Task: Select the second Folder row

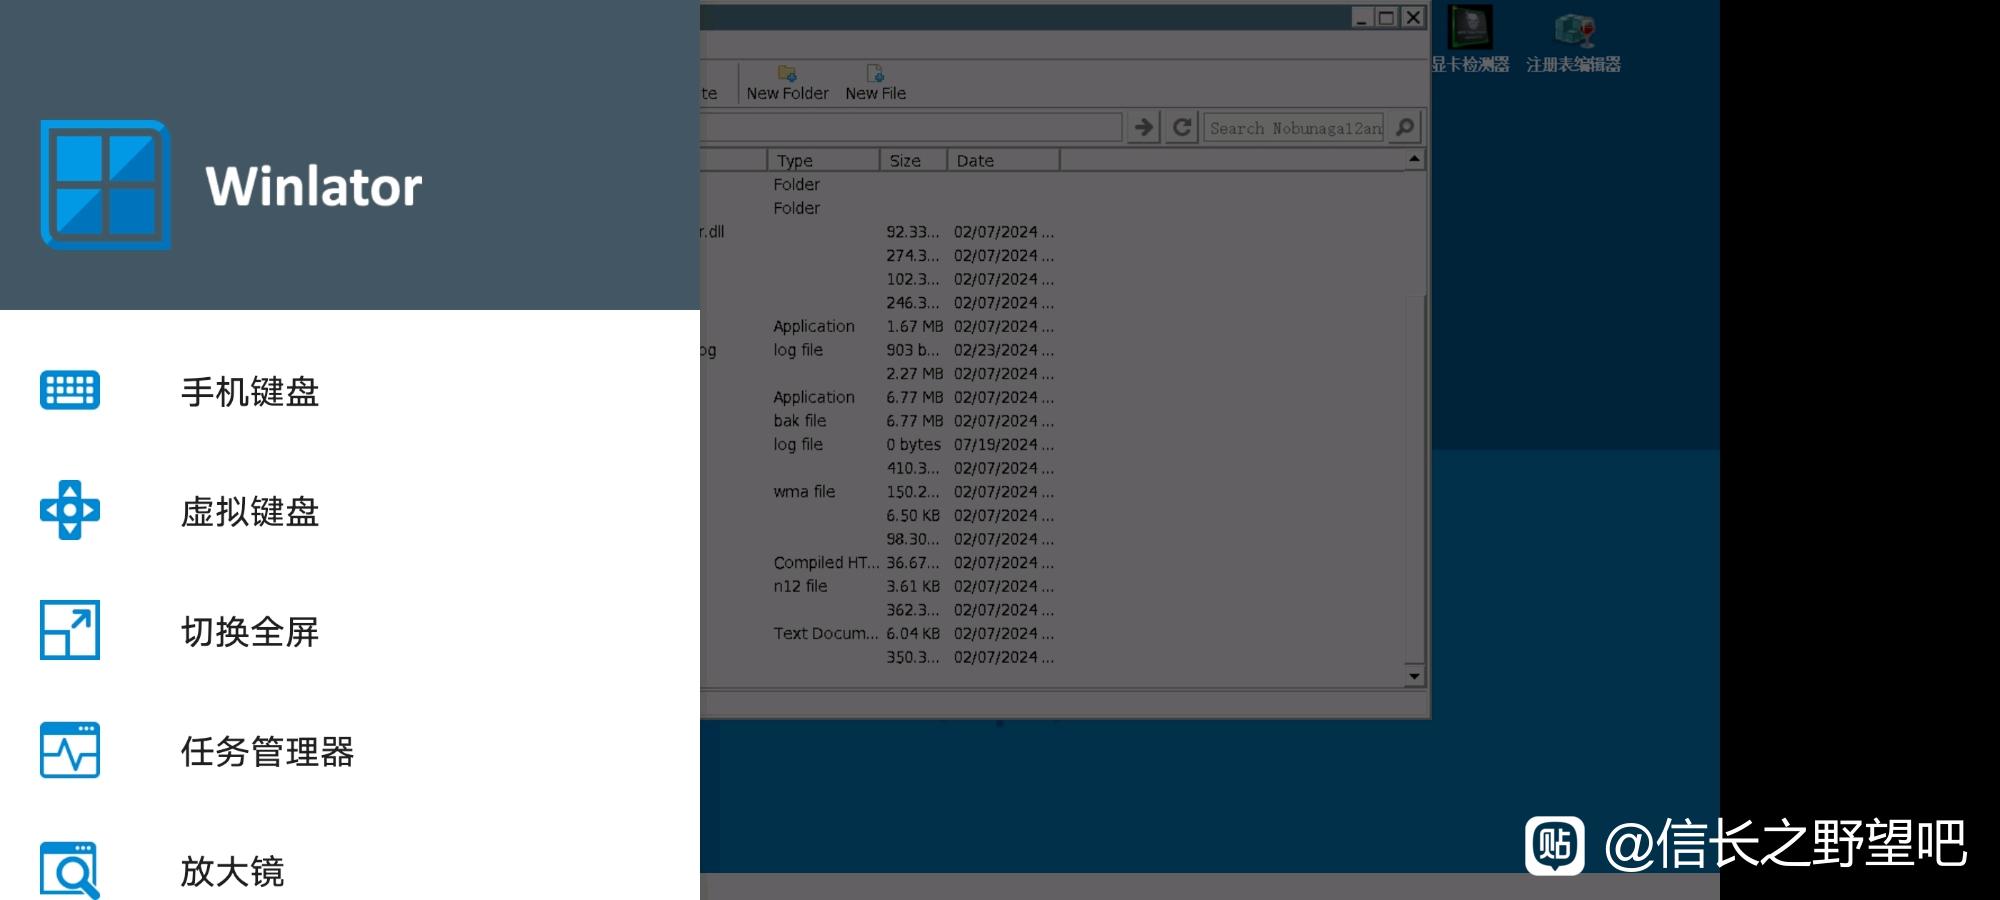Action: click(x=1052, y=208)
